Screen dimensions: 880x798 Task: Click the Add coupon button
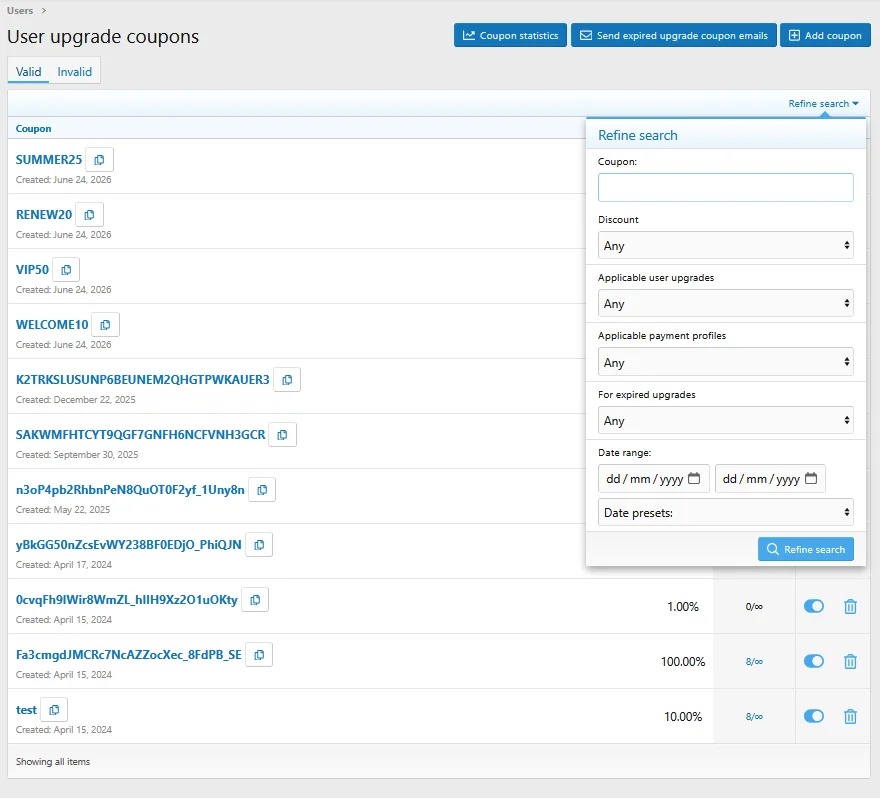pyautogui.click(x=825, y=35)
